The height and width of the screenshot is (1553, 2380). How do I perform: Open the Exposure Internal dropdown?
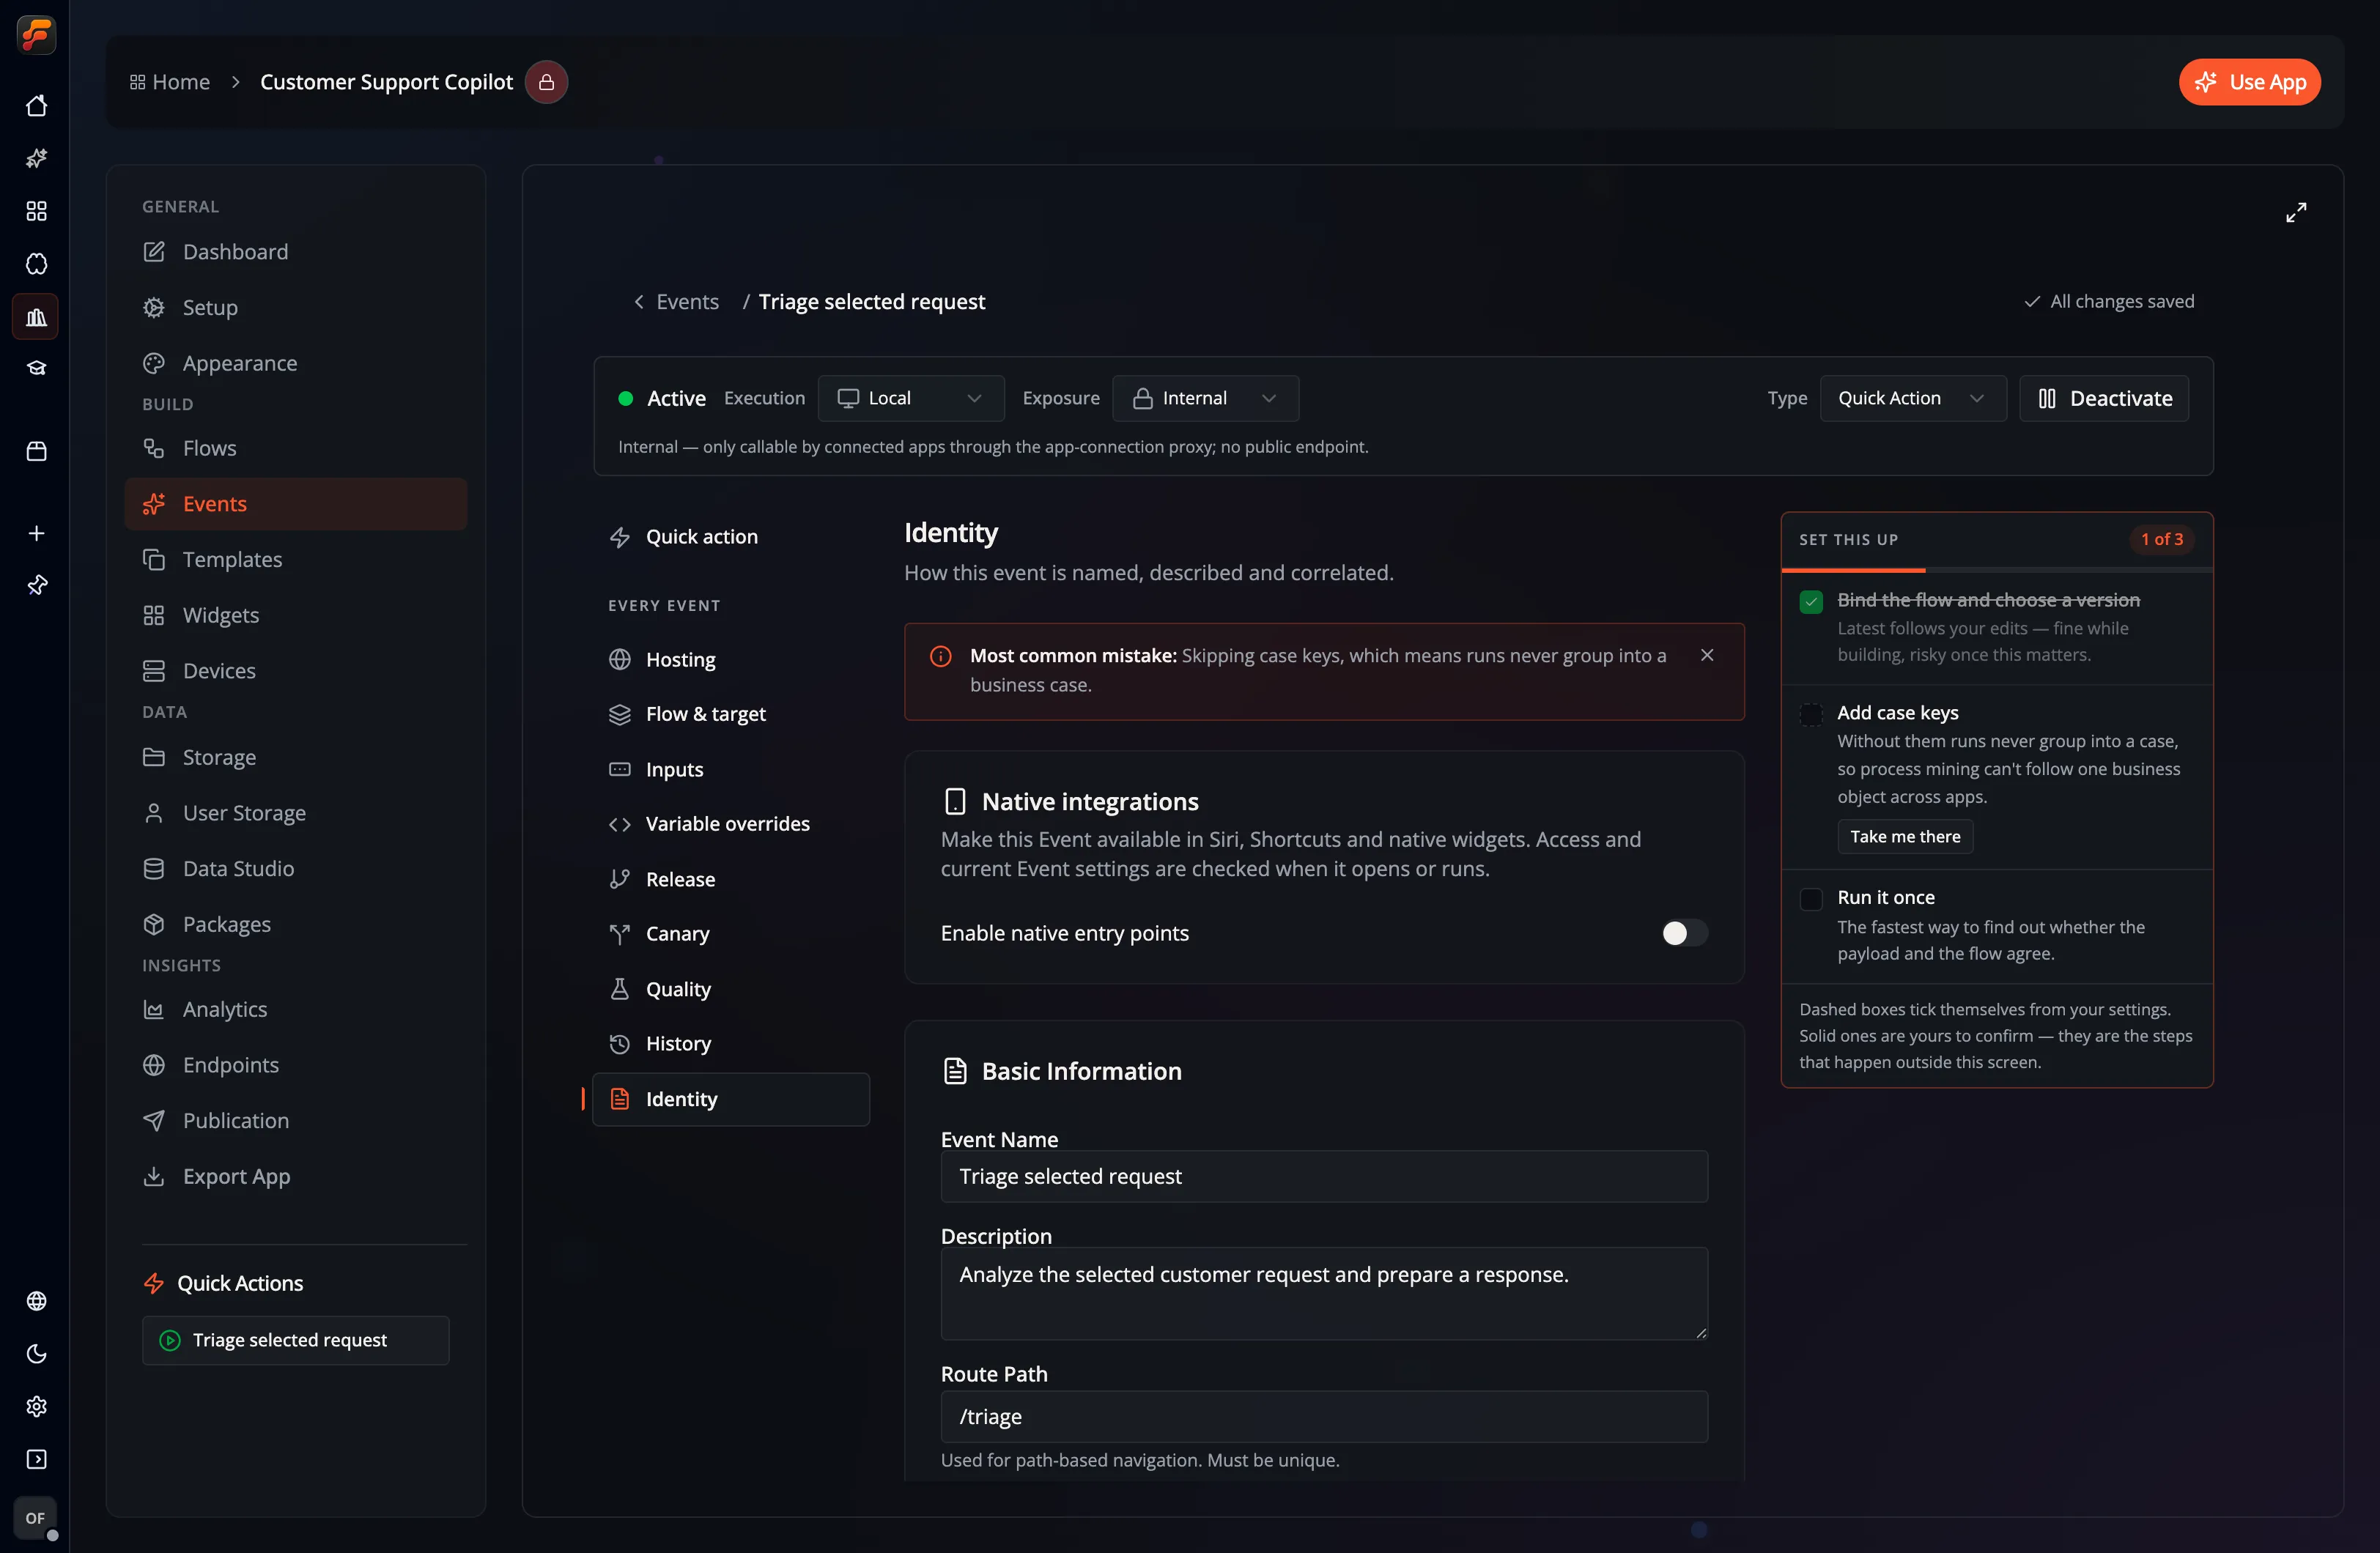(x=1205, y=398)
